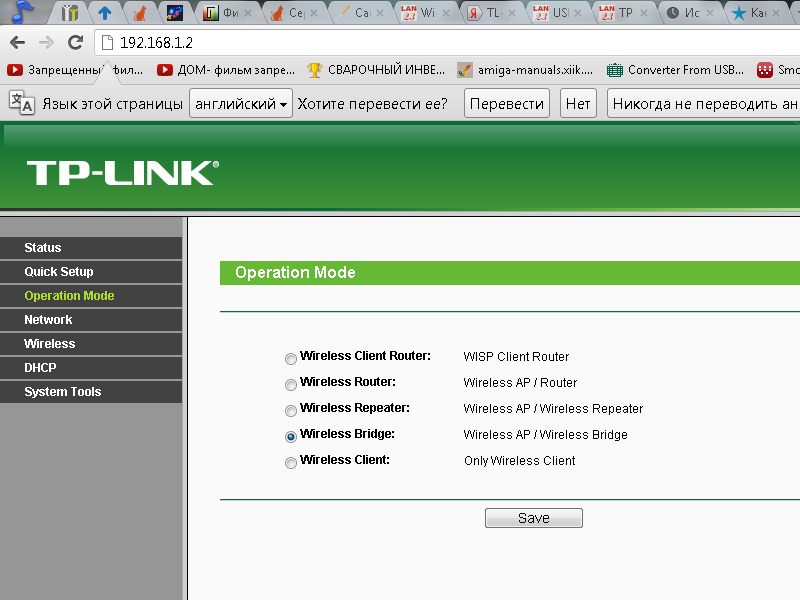
Task: Open the Network sidebar section
Action: tap(91, 319)
